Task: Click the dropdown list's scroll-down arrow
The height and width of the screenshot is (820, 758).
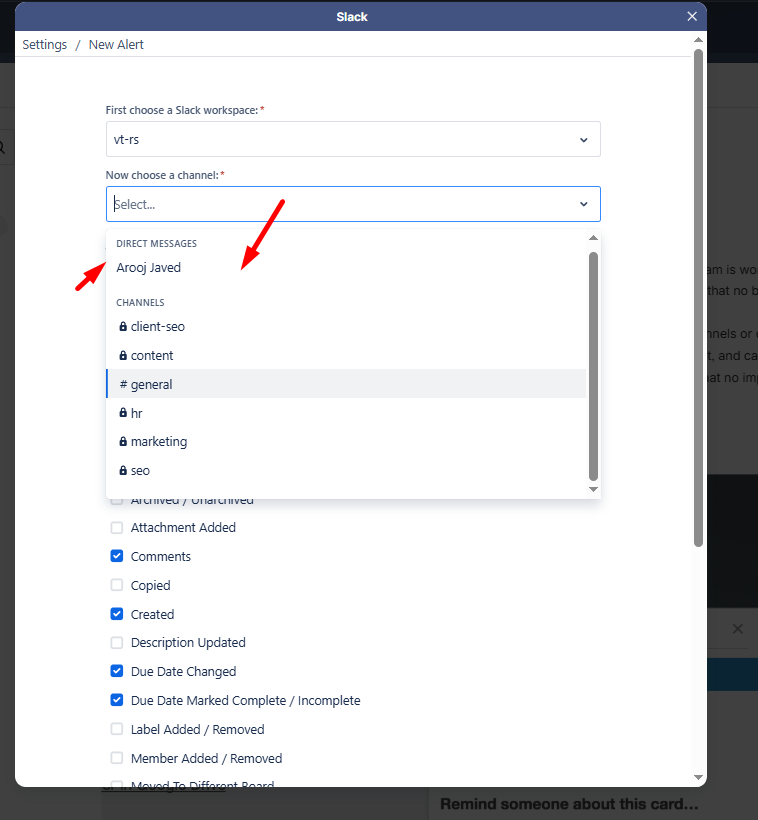Action: [x=593, y=489]
